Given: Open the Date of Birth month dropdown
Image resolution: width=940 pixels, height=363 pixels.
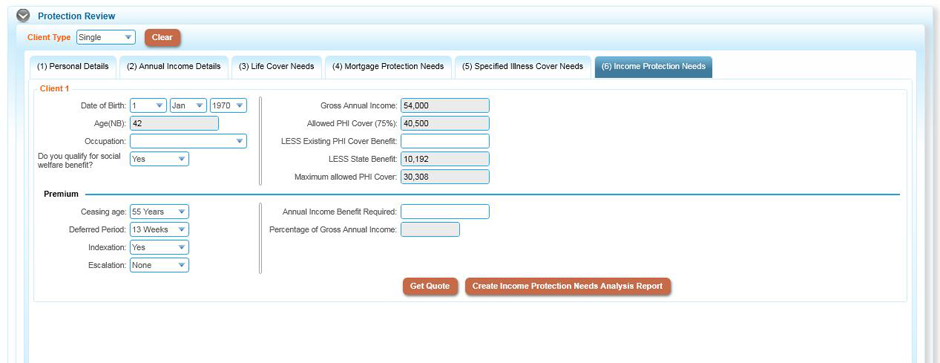Looking at the screenshot, I should [x=188, y=105].
